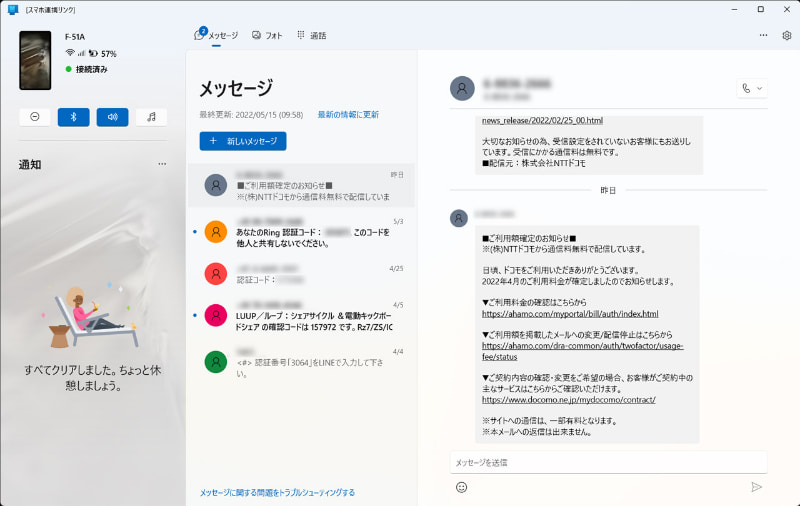Open the Messages tab
The width and height of the screenshot is (800, 506).
[x=216, y=35]
